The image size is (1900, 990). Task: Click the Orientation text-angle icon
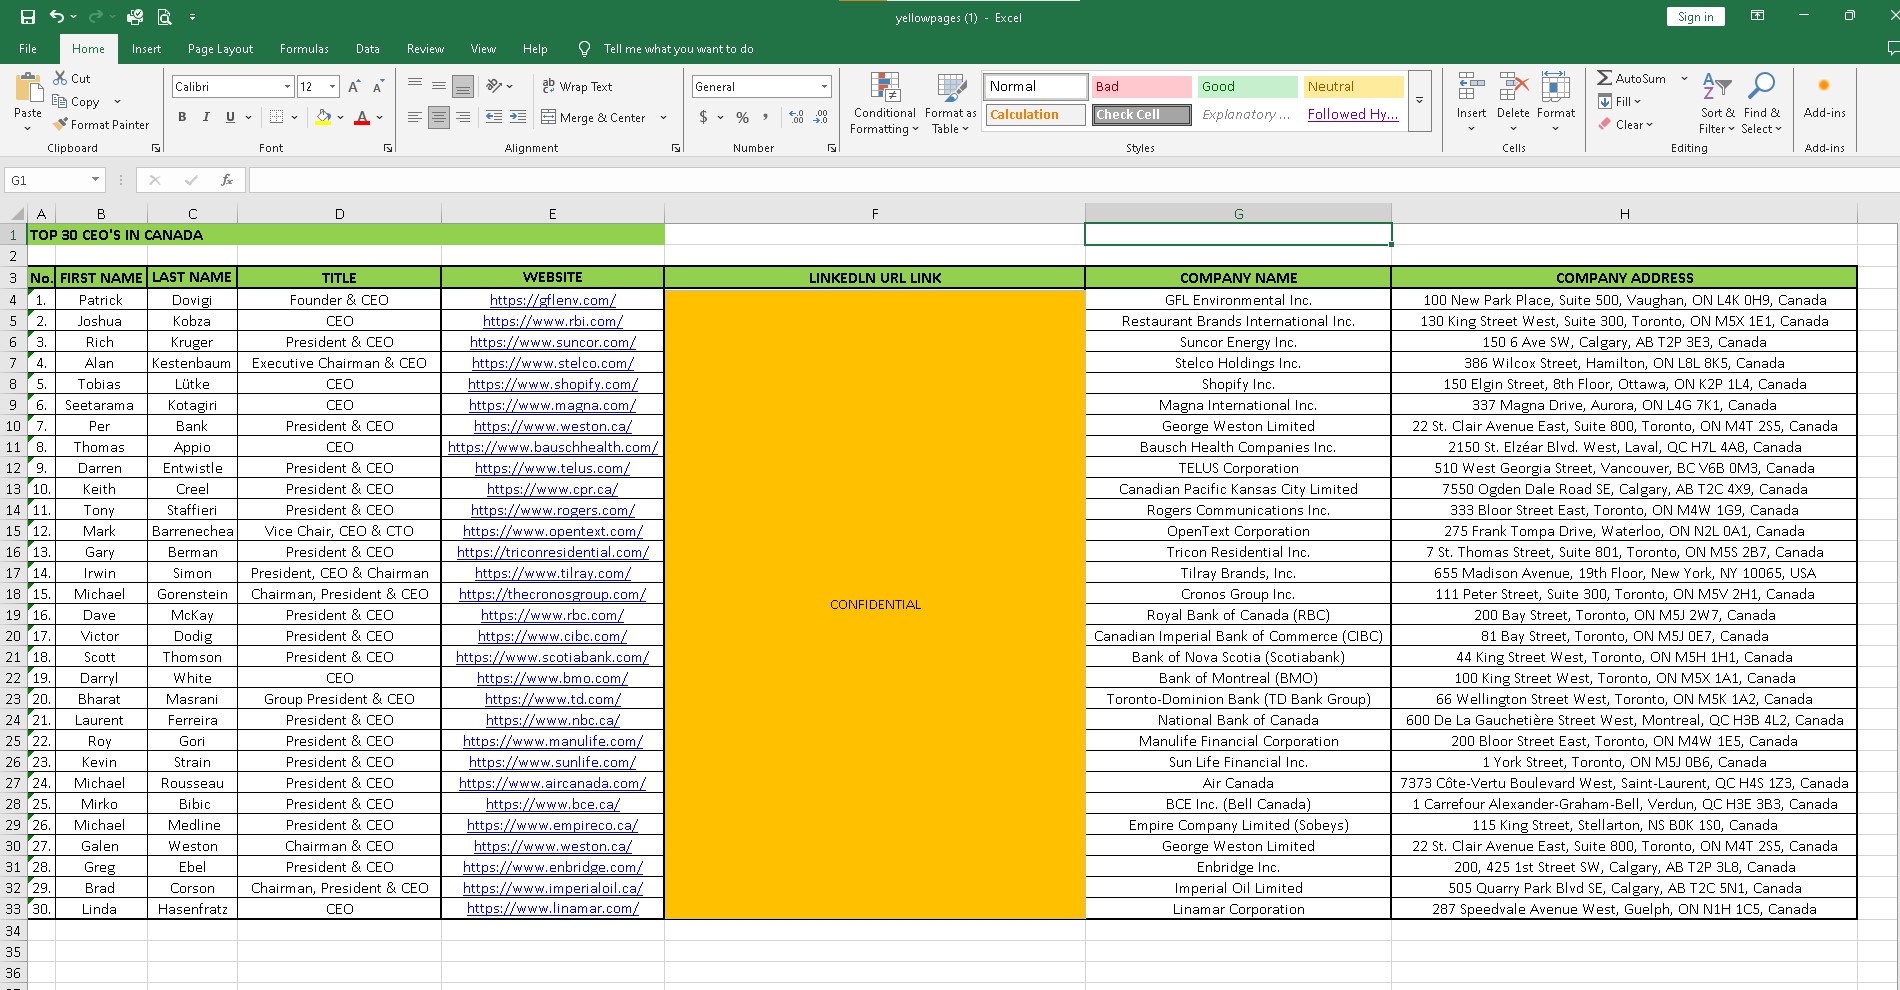coord(494,86)
